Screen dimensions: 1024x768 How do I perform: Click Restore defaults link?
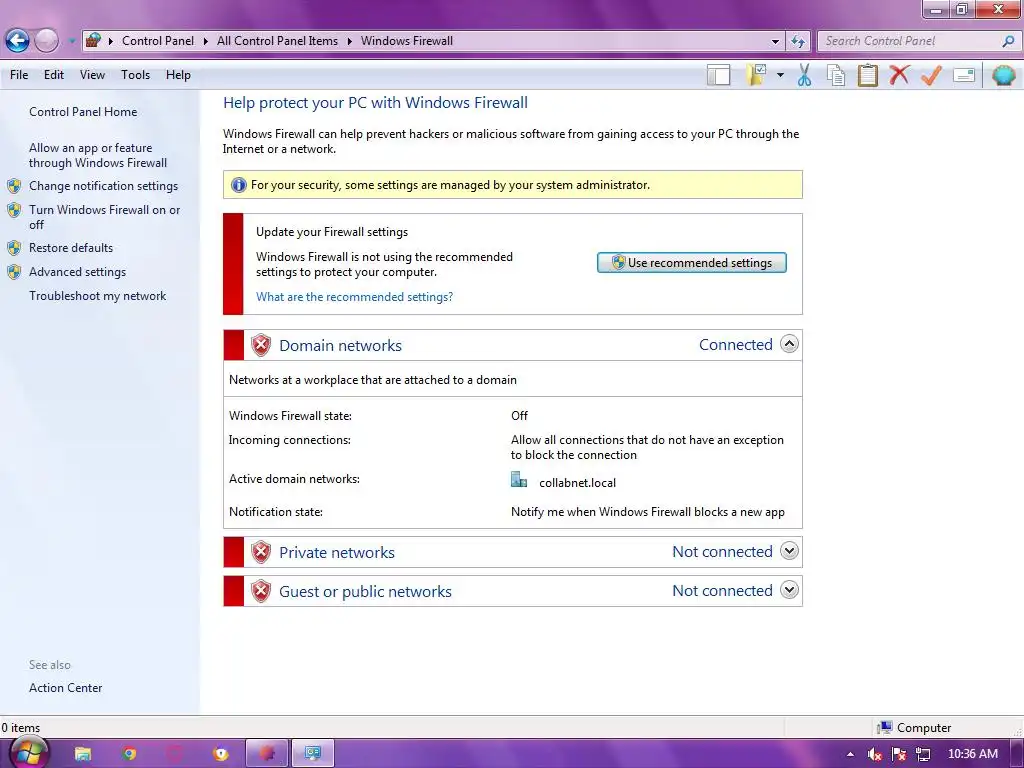click(x=71, y=248)
